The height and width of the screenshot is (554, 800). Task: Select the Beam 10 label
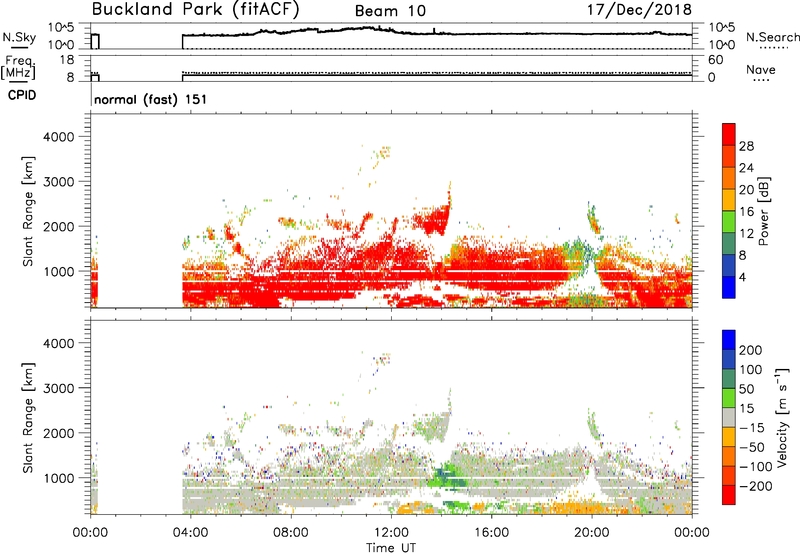click(x=390, y=11)
